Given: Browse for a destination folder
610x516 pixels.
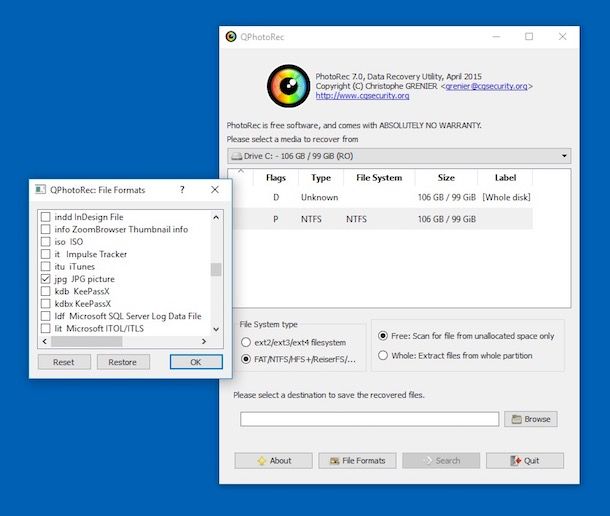Looking at the screenshot, I should click(x=530, y=419).
